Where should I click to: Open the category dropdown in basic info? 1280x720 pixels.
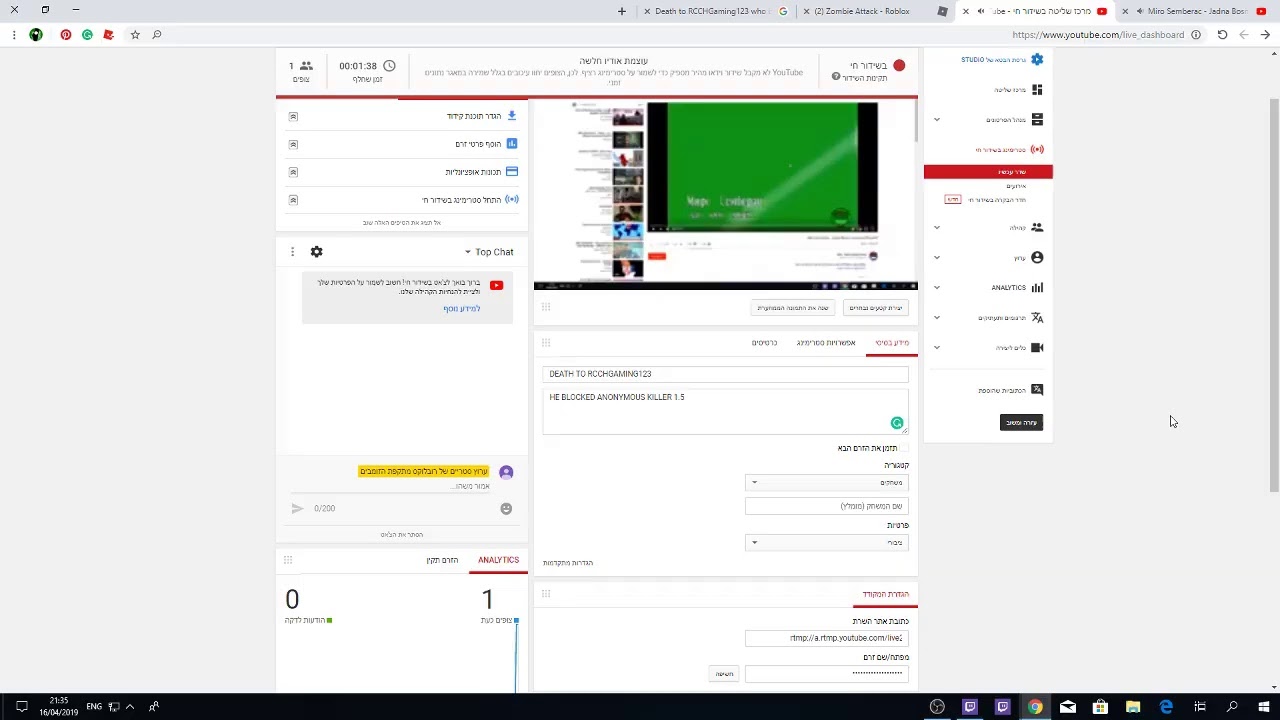point(826,483)
